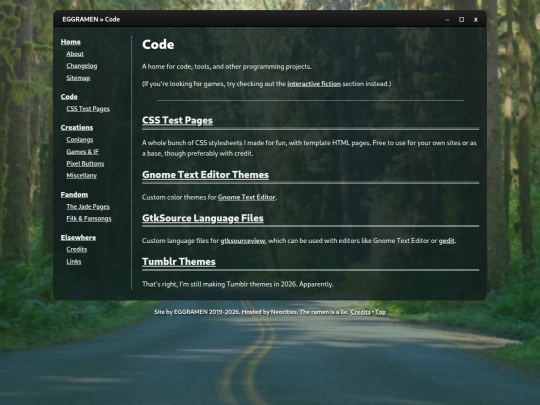Open CSS Test Pages sidebar link

click(88, 109)
